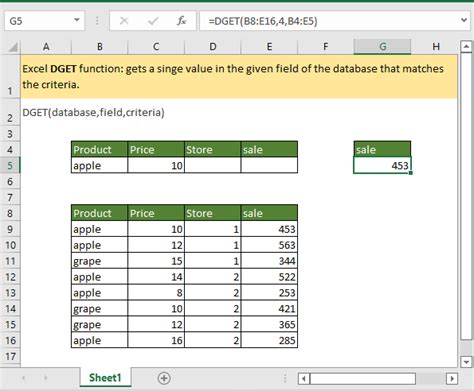Click the previous sheet navigation arrow

[24, 378]
